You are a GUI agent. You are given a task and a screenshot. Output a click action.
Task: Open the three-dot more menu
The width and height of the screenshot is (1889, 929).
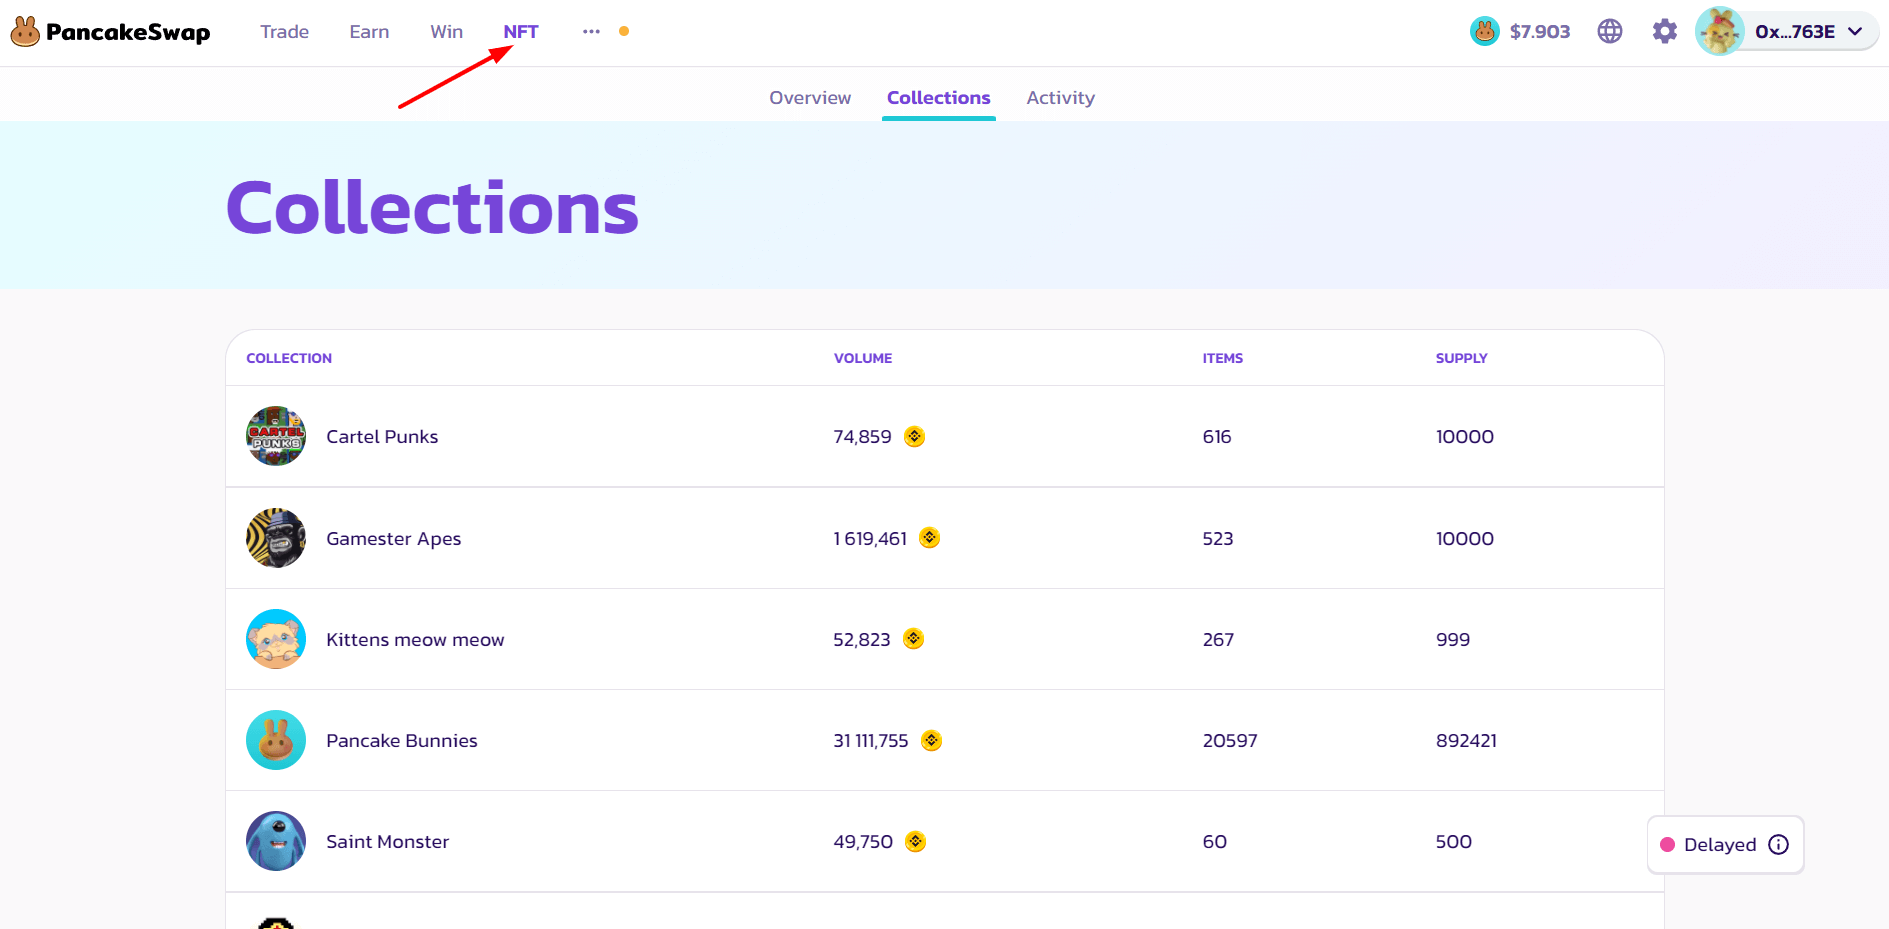click(591, 32)
